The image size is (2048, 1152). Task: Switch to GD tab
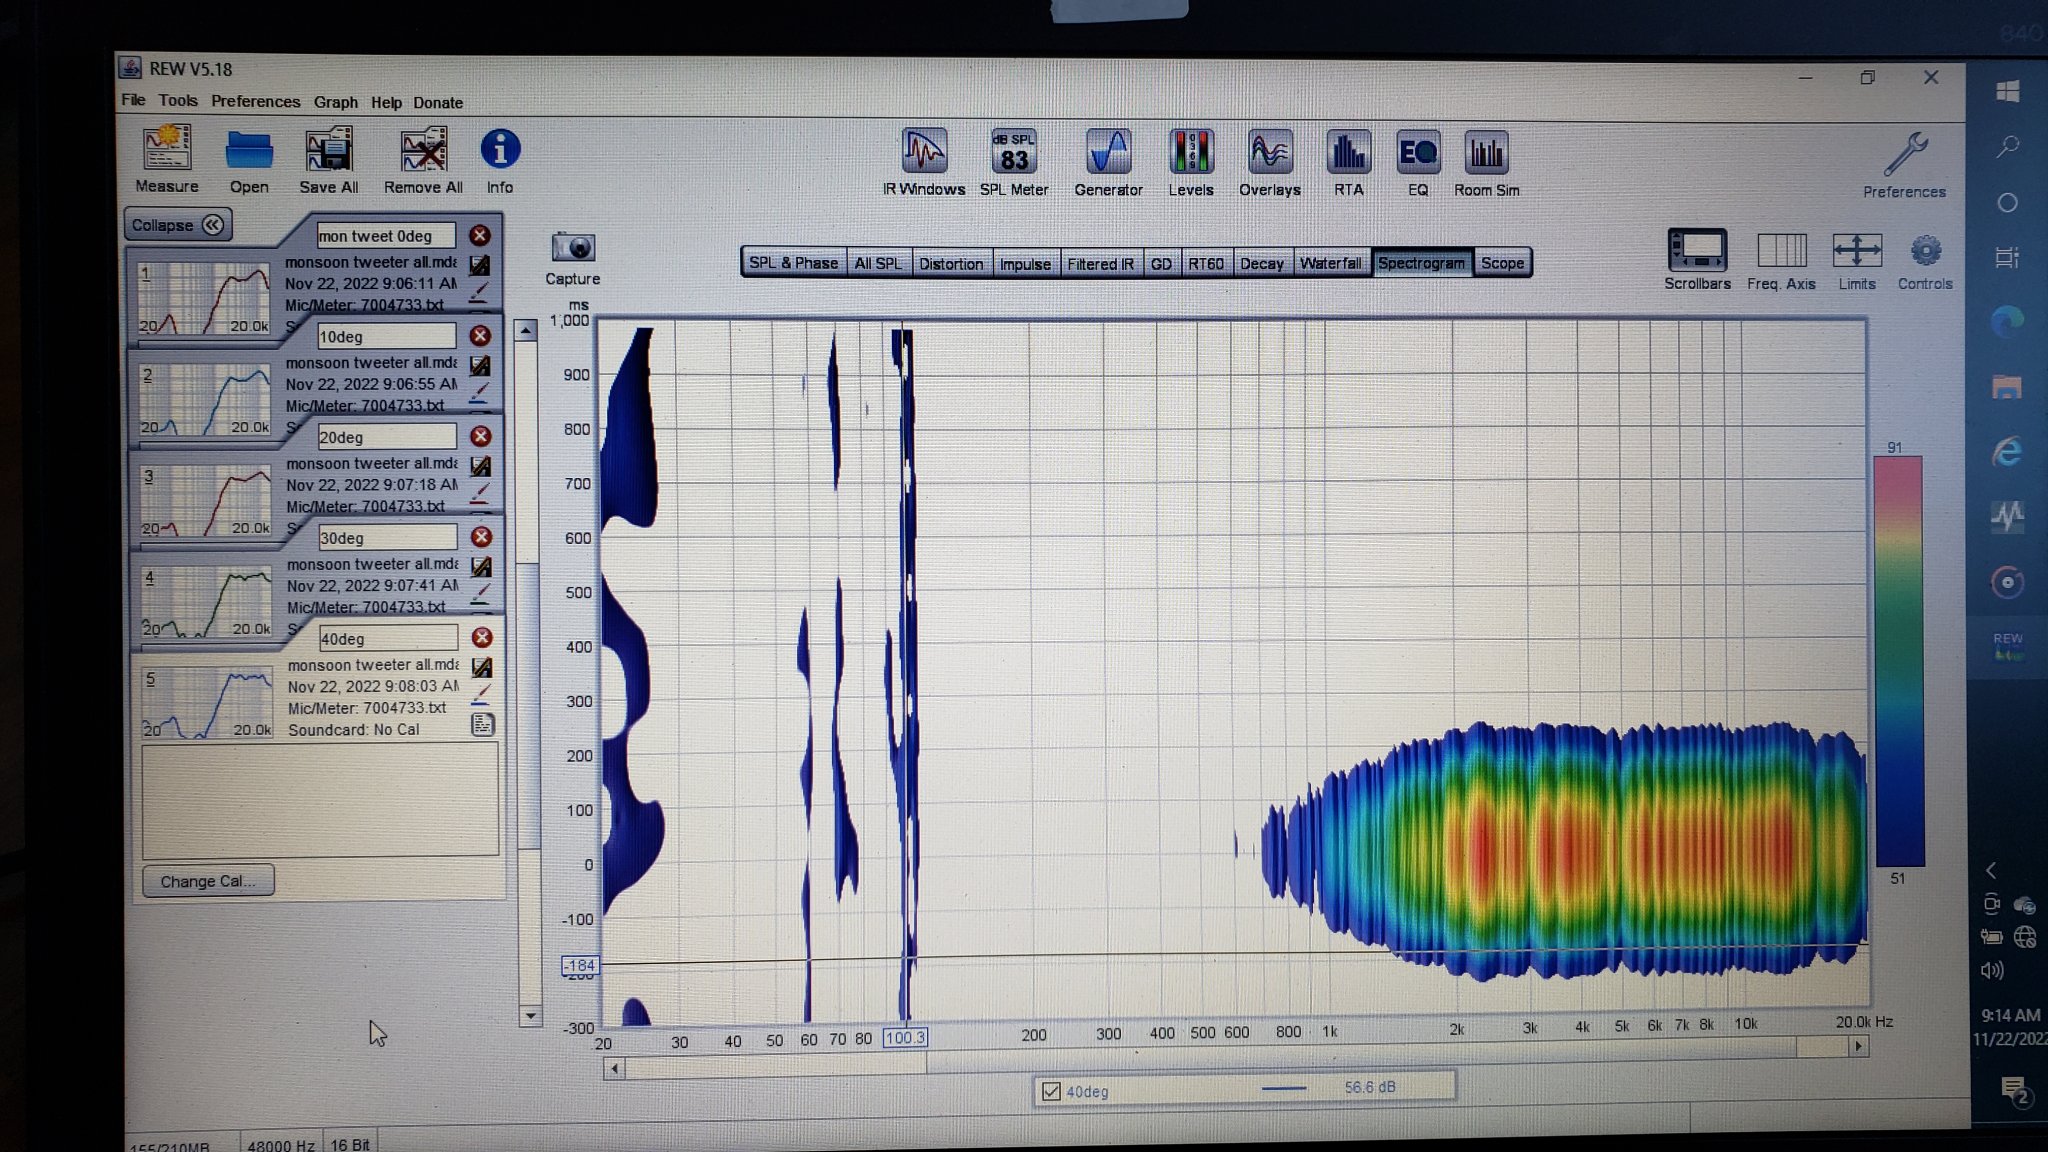(1161, 264)
